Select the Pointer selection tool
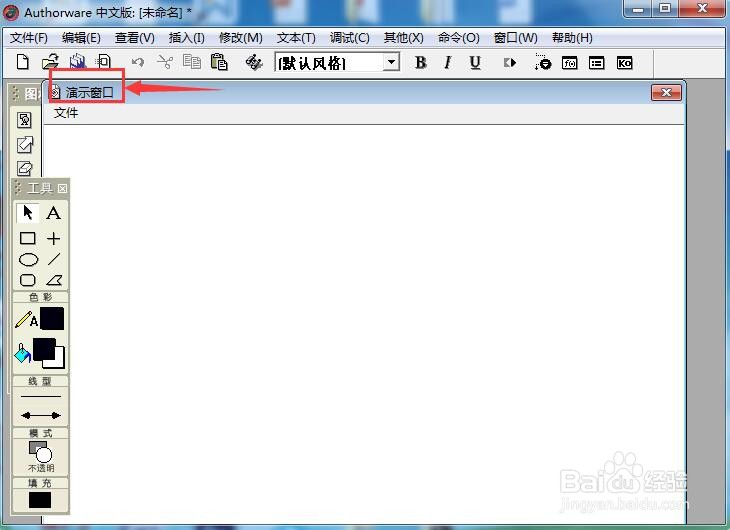730x530 pixels. coord(27,213)
